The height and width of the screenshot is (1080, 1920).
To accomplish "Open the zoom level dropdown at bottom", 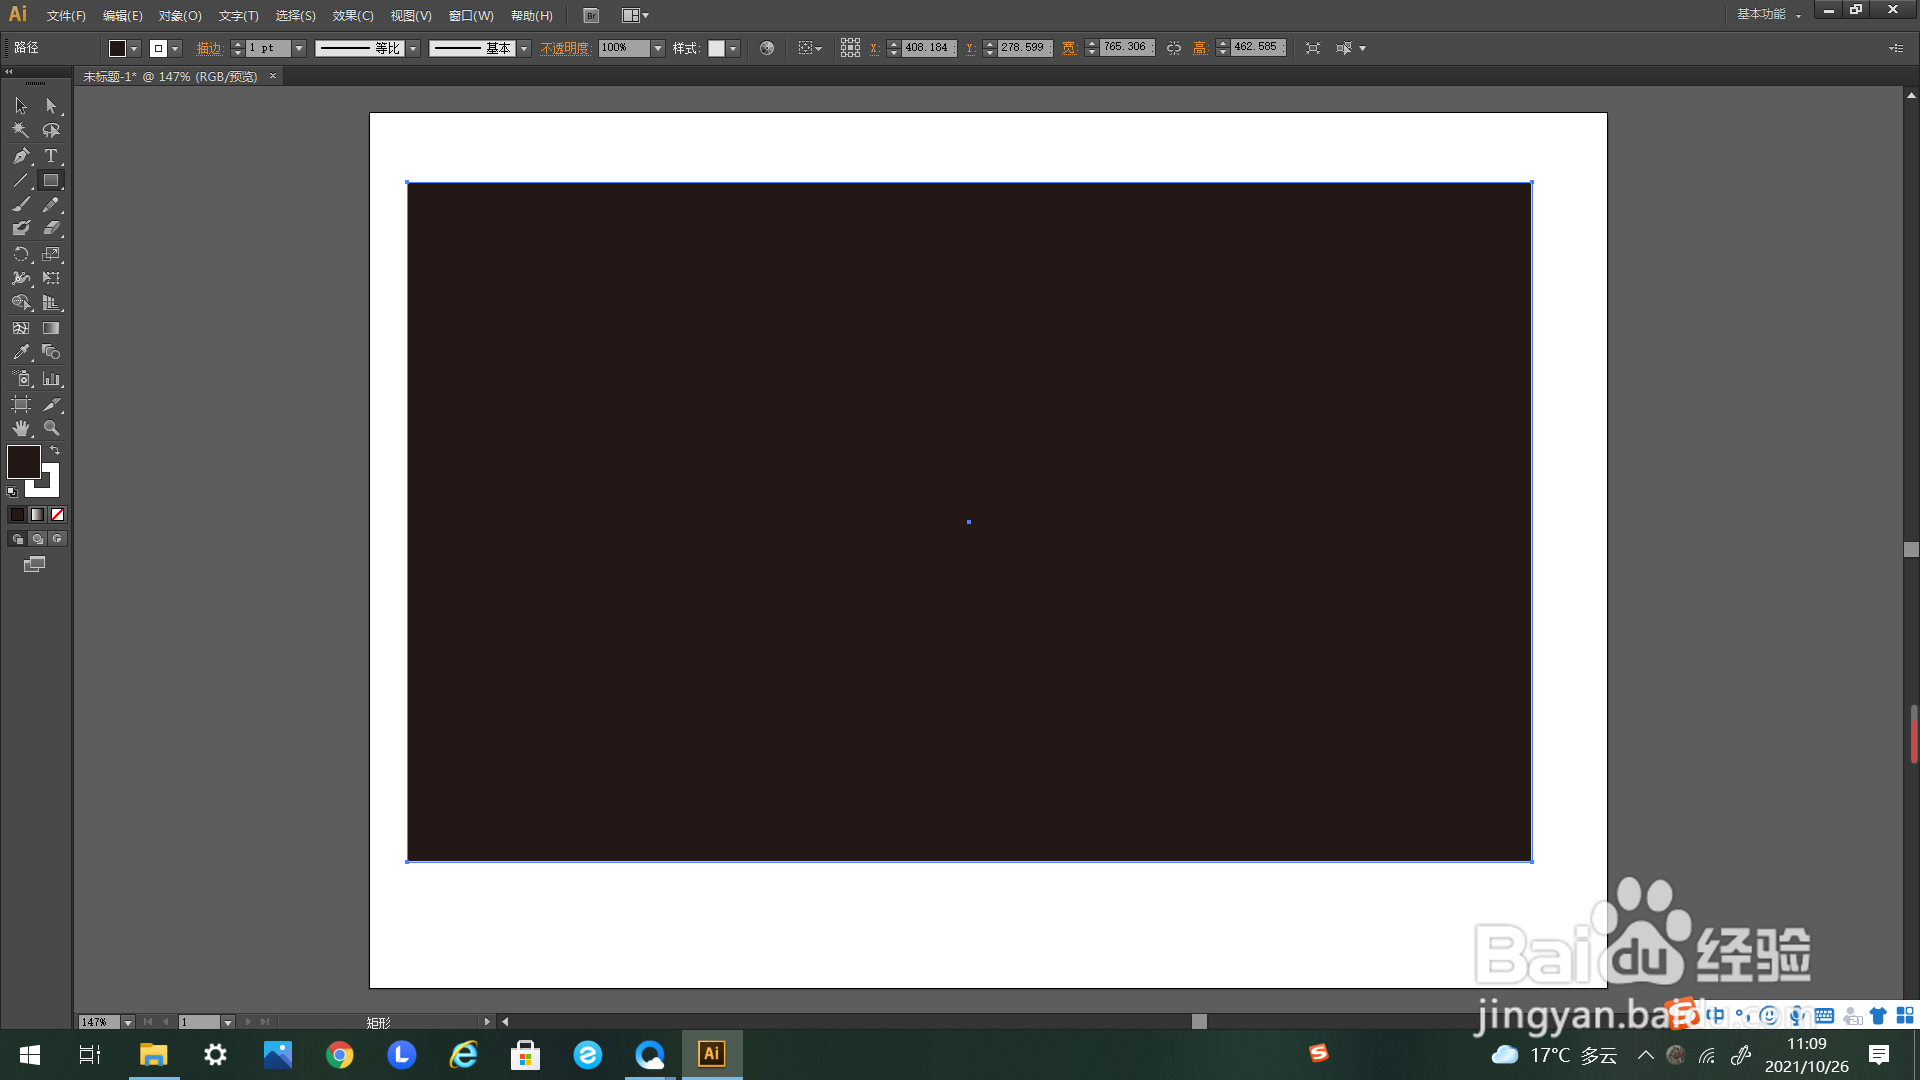I will click(x=128, y=1022).
